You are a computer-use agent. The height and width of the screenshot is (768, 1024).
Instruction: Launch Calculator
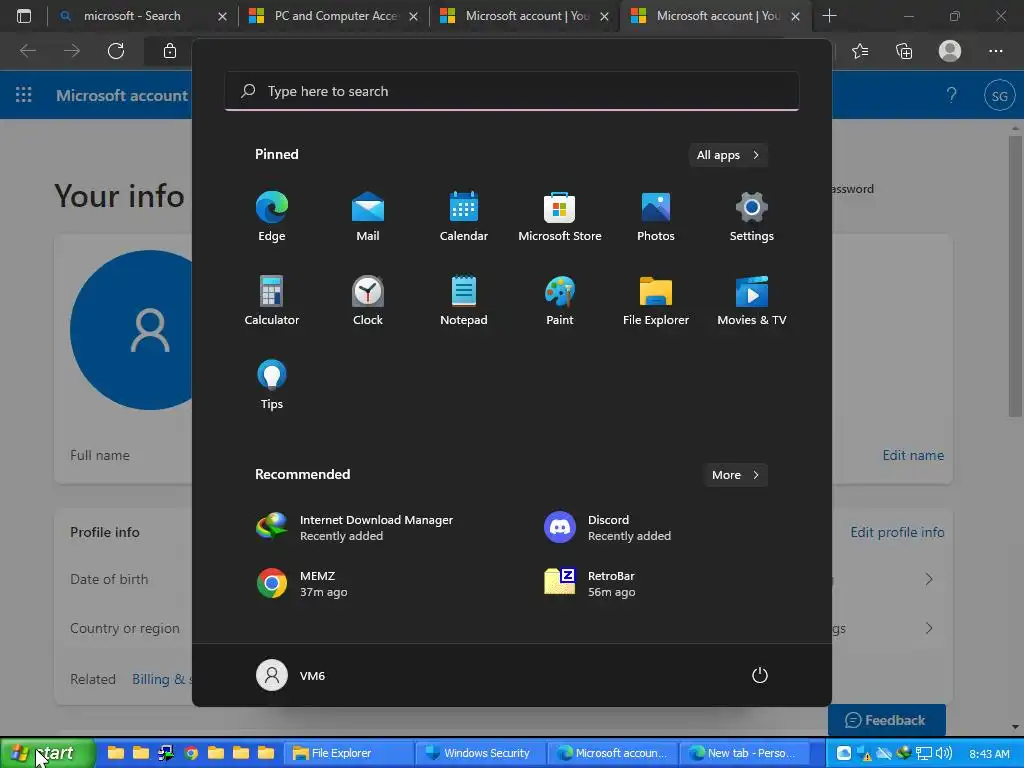coord(272,301)
